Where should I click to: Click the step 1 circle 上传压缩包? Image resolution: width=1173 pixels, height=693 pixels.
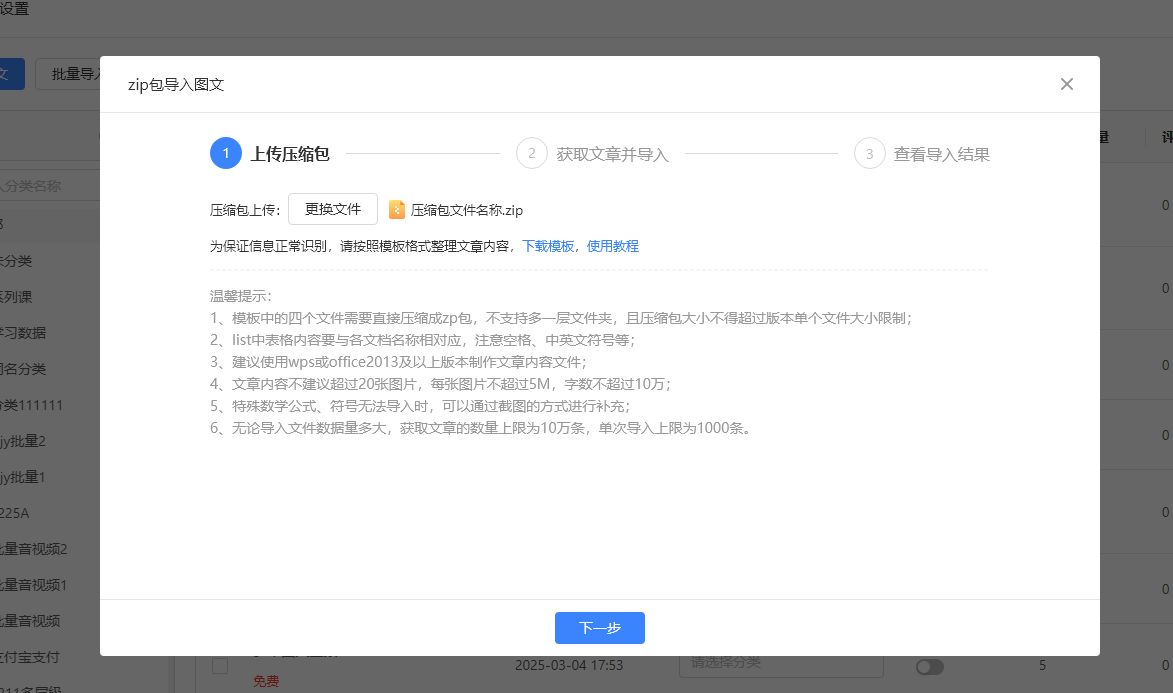coord(226,154)
